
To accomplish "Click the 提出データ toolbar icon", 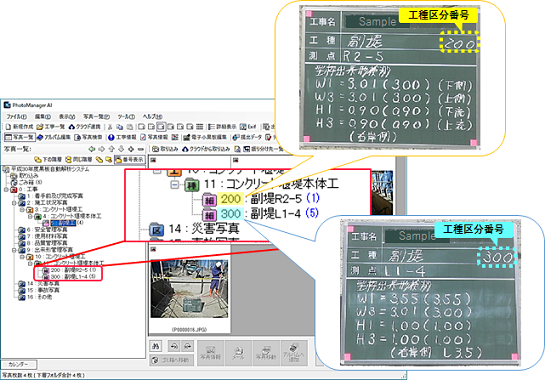I will 247,137.
